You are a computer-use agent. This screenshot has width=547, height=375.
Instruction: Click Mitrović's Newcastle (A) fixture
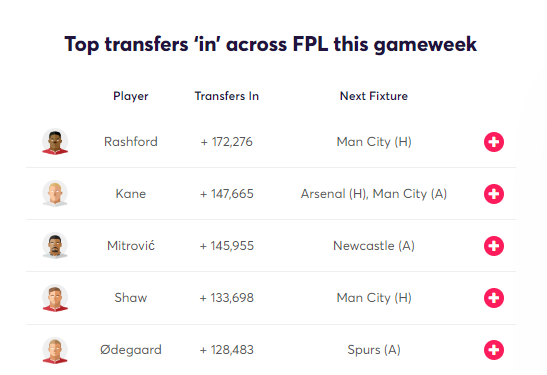point(374,246)
